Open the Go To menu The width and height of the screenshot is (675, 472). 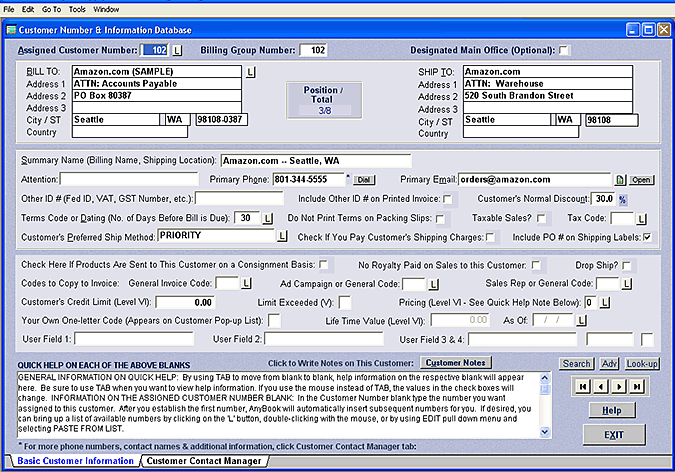(51, 9)
